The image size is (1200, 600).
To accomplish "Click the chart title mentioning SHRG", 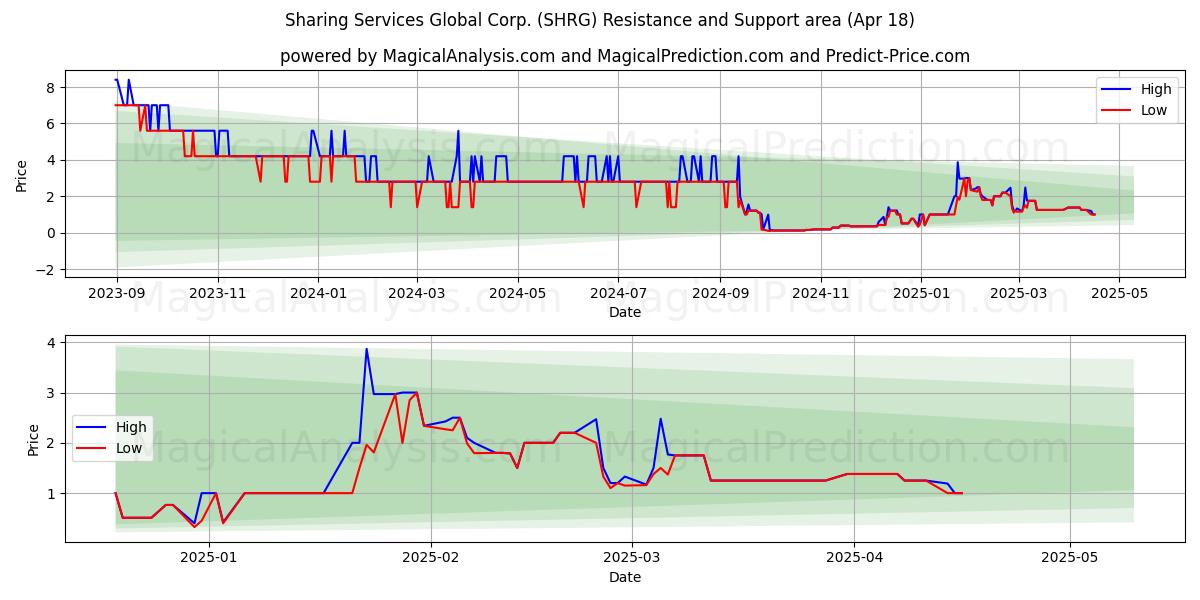I will [x=599, y=20].
